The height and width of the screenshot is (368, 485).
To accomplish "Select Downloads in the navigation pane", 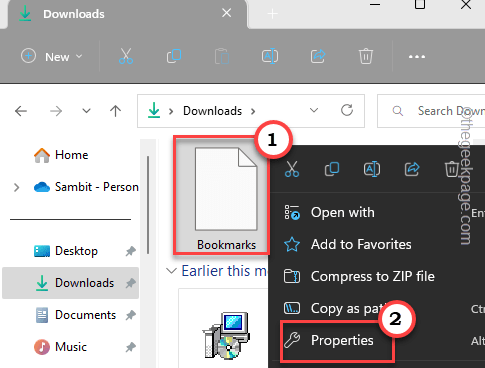I will point(70,283).
